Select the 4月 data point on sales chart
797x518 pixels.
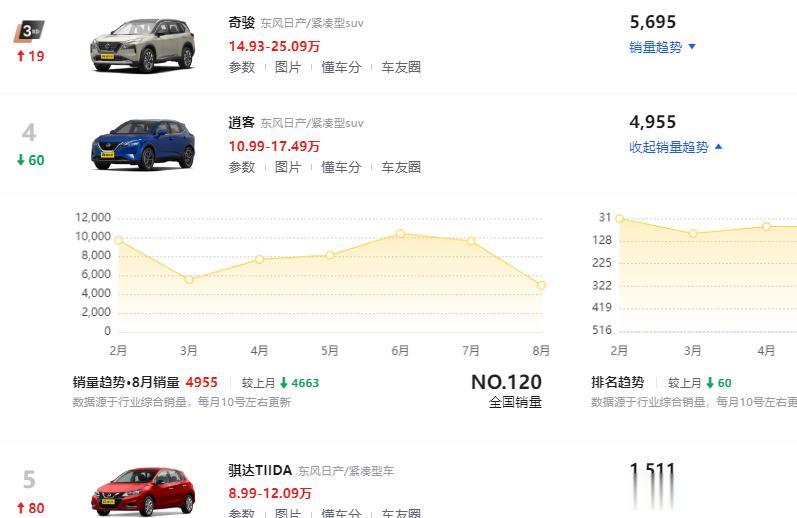pos(259,259)
